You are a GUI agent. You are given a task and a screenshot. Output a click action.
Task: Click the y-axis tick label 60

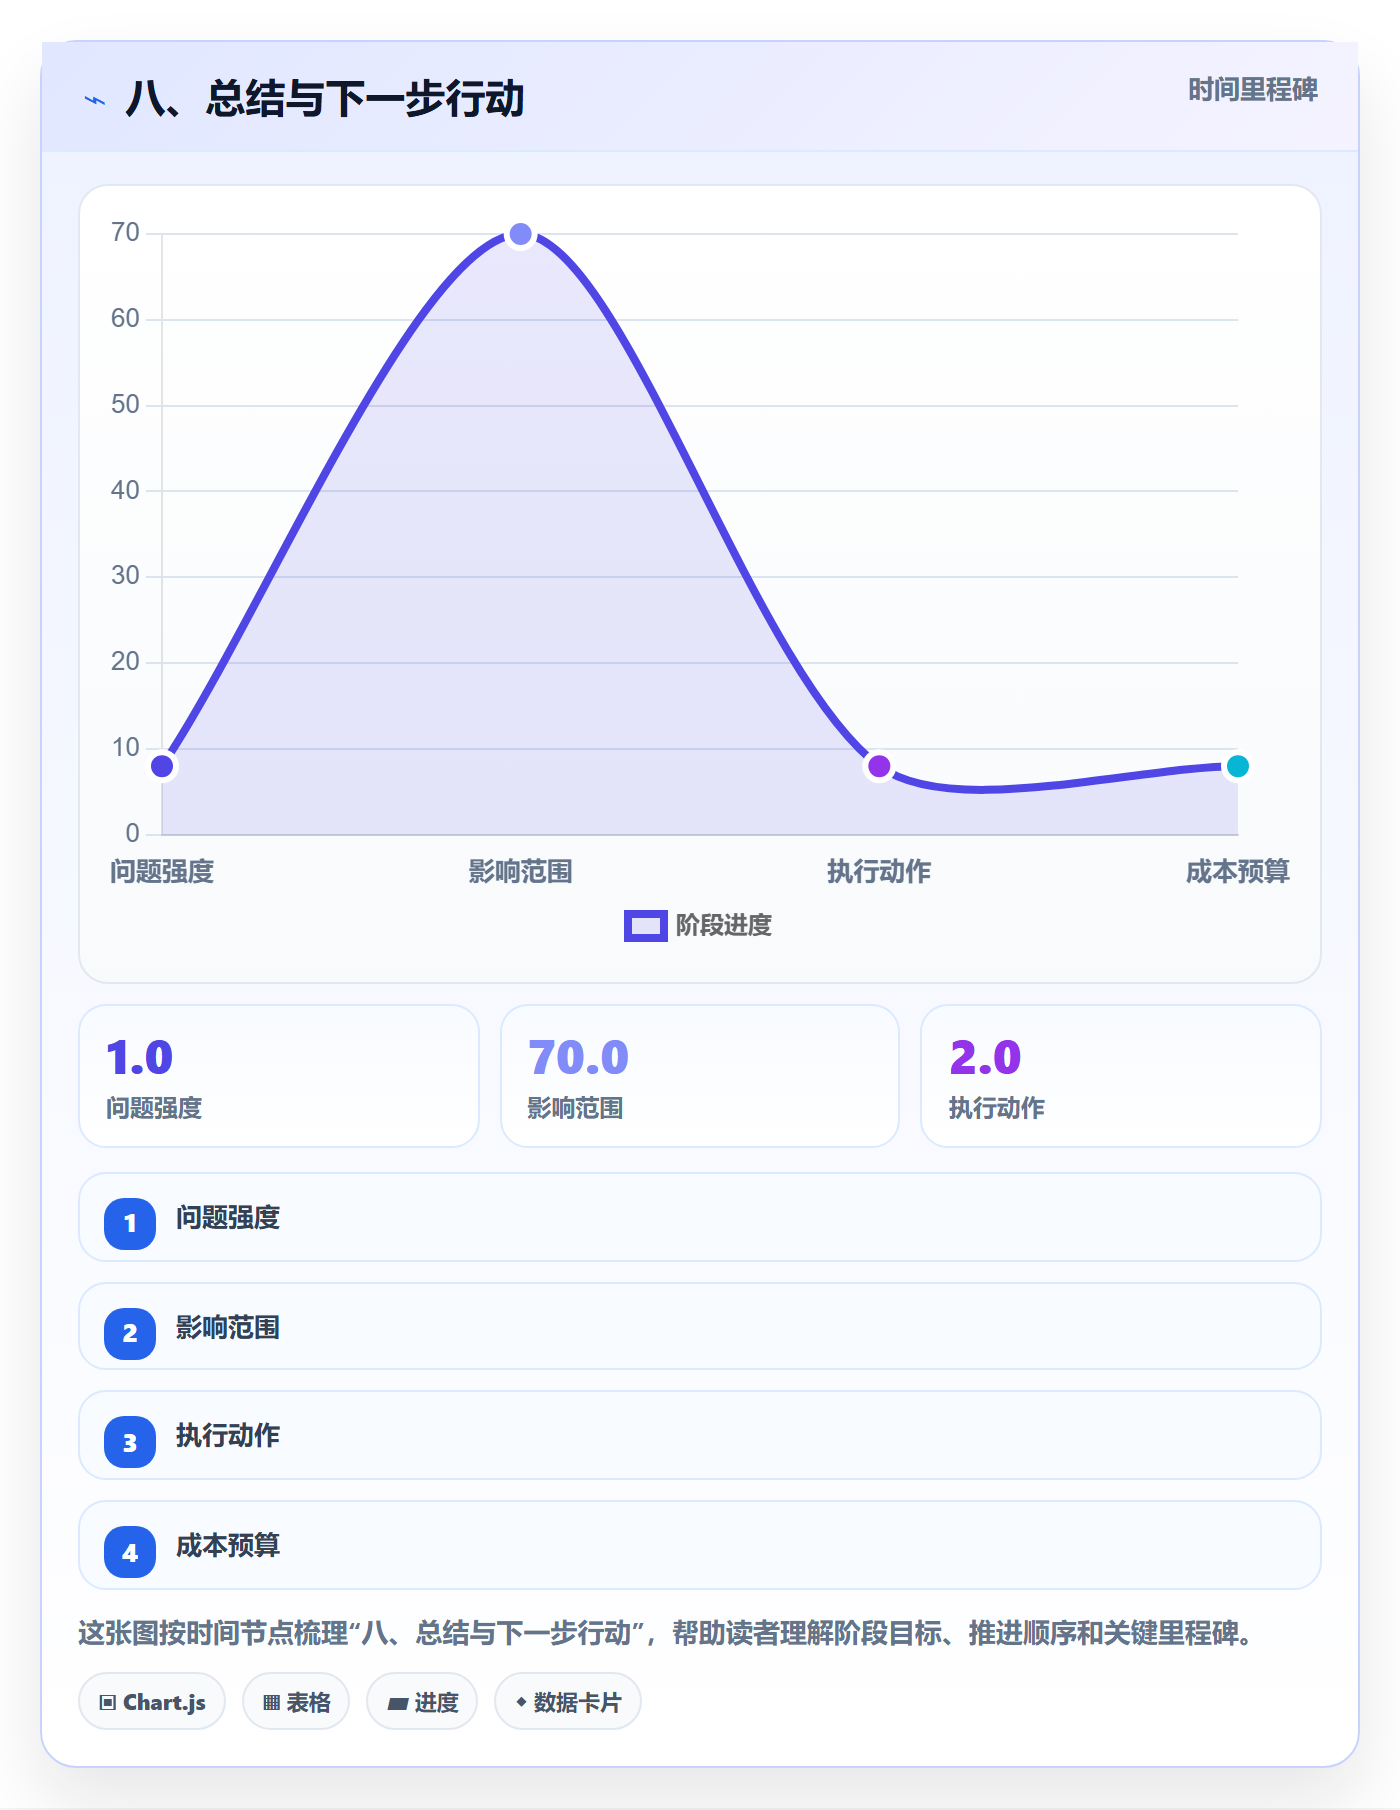(125, 319)
